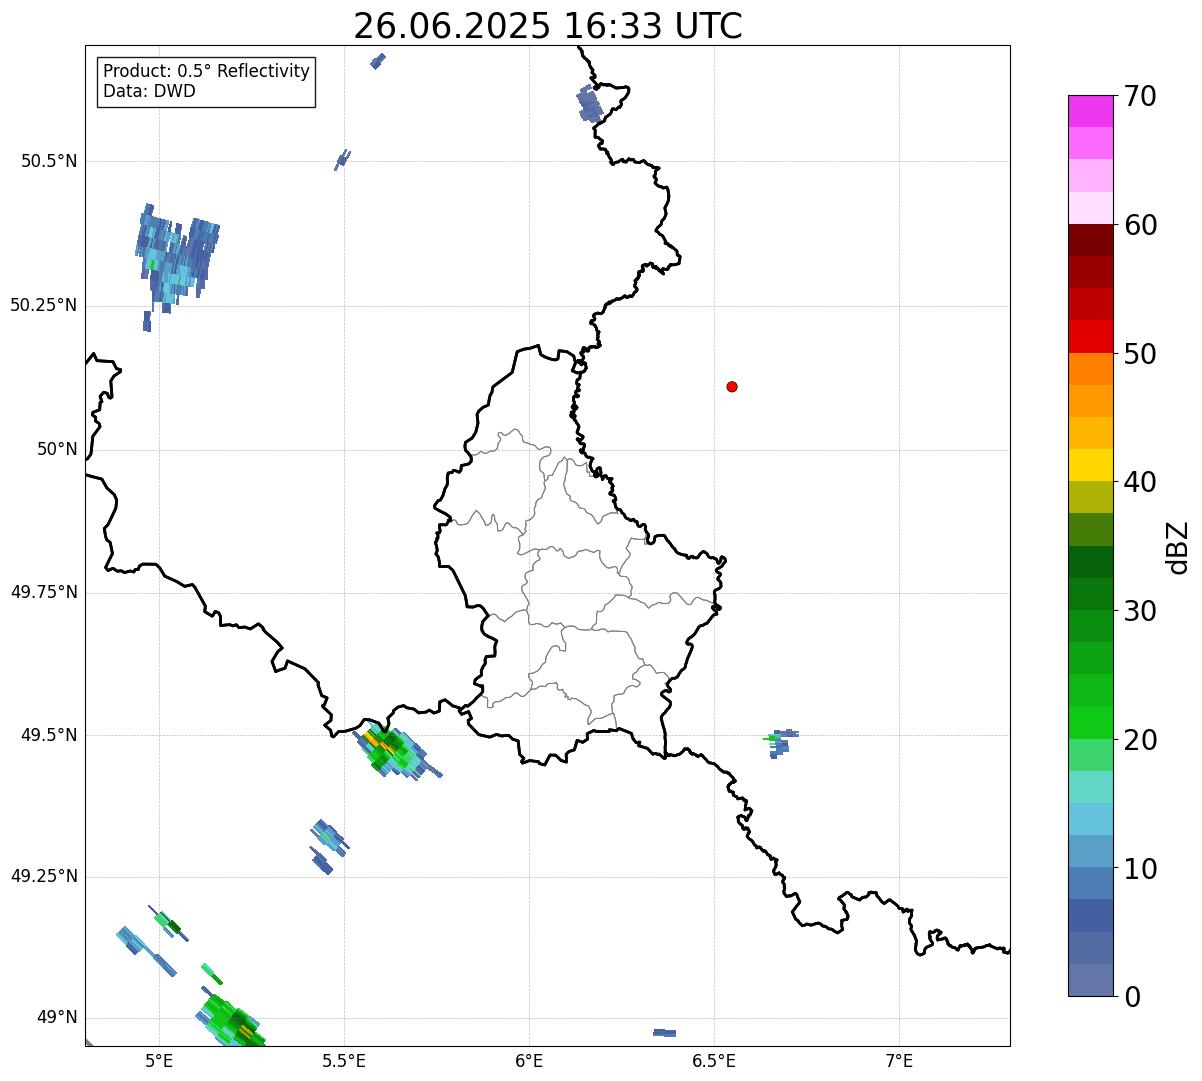Click the 49.25°N latitude label
The width and height of the screenshot is (1202, 1081).
coord(44,876)
